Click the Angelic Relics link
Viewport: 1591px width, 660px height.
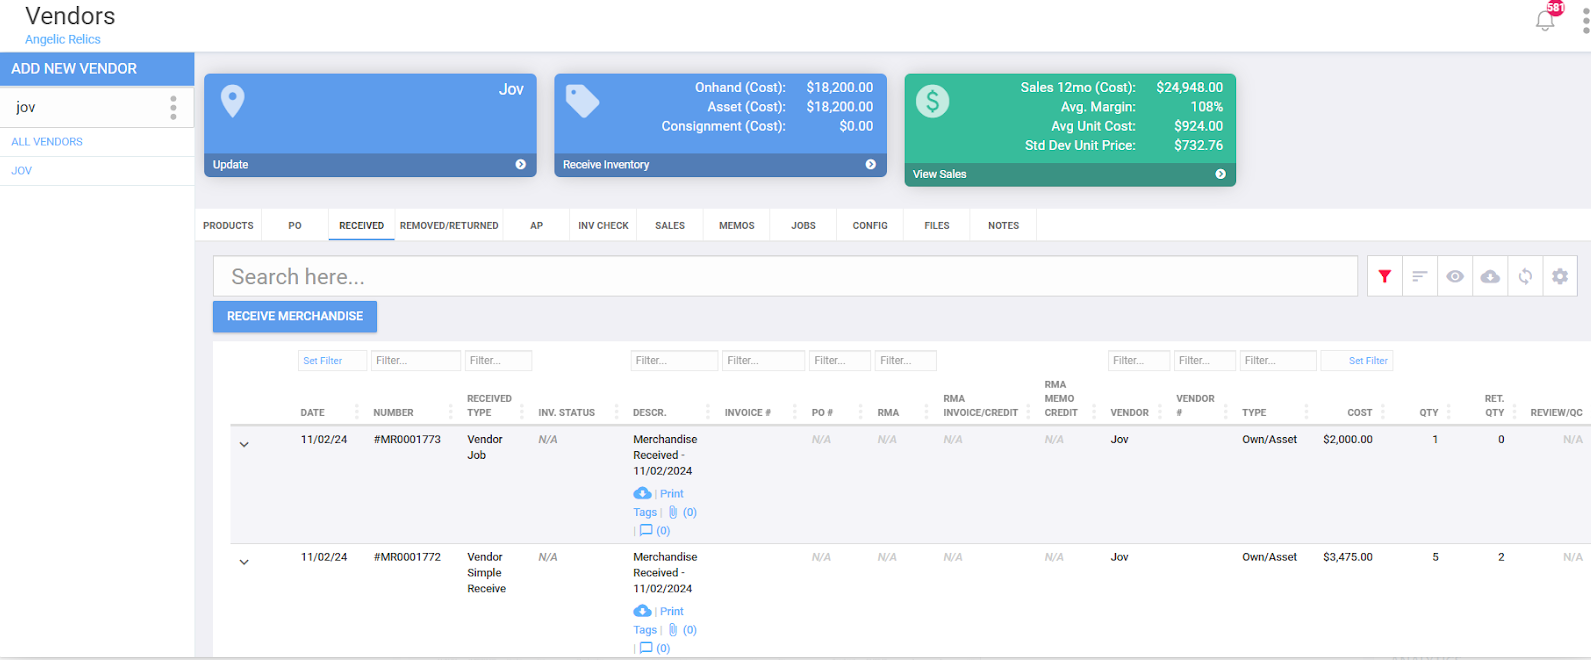point(63,39)
